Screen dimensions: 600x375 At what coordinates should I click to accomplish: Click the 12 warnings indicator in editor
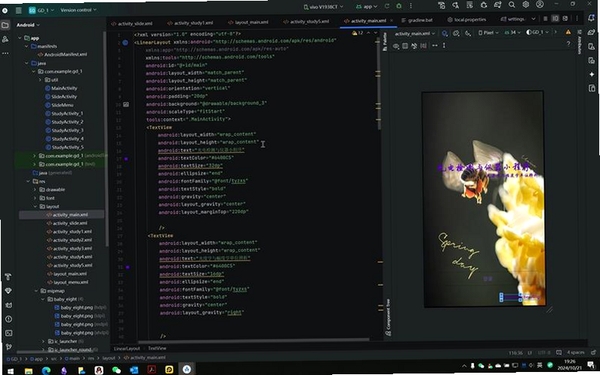(357, 33)
